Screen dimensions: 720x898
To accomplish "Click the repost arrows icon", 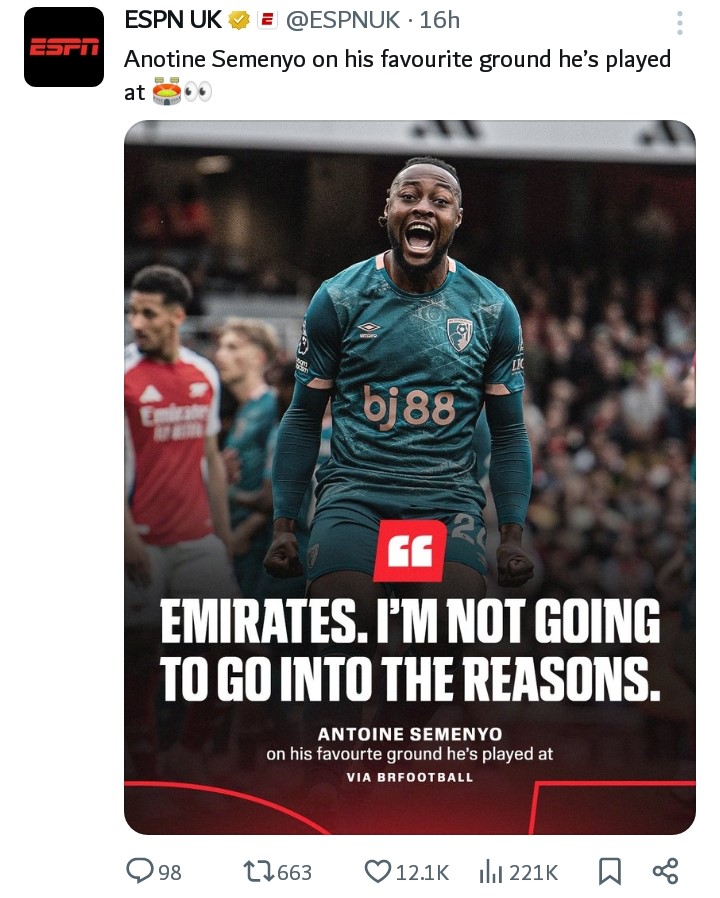I will coord(259,872).
